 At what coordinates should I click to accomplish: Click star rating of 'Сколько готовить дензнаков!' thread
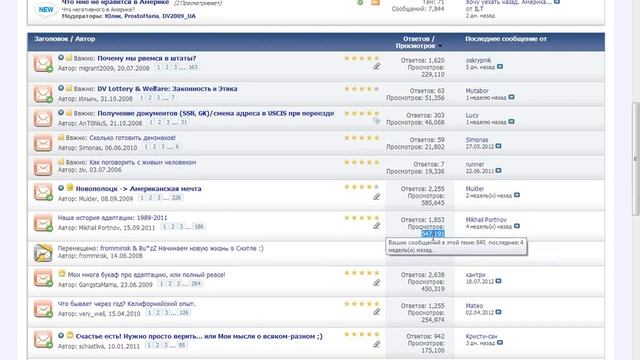pos(362,138)
